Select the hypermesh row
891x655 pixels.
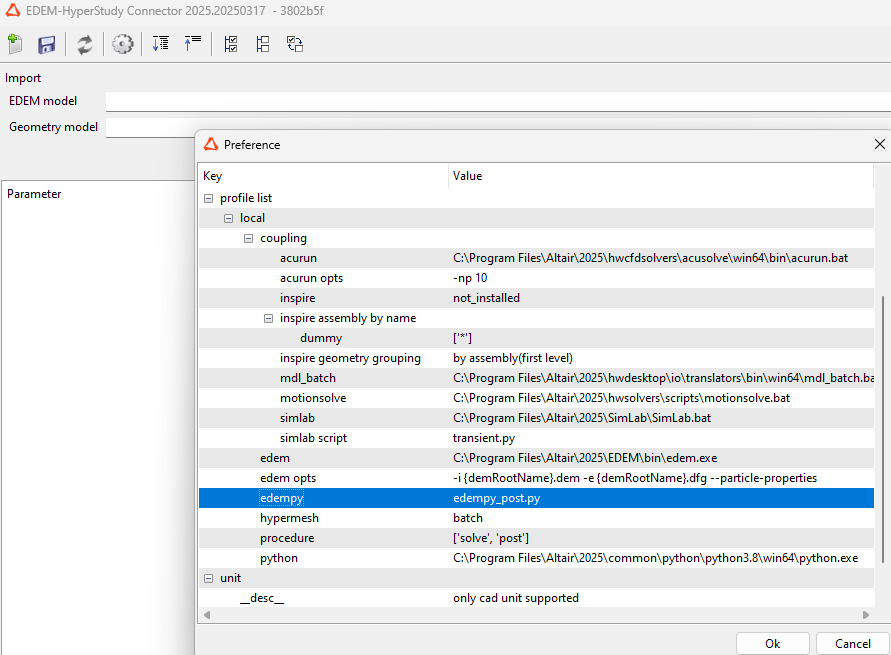click(536, 518)
